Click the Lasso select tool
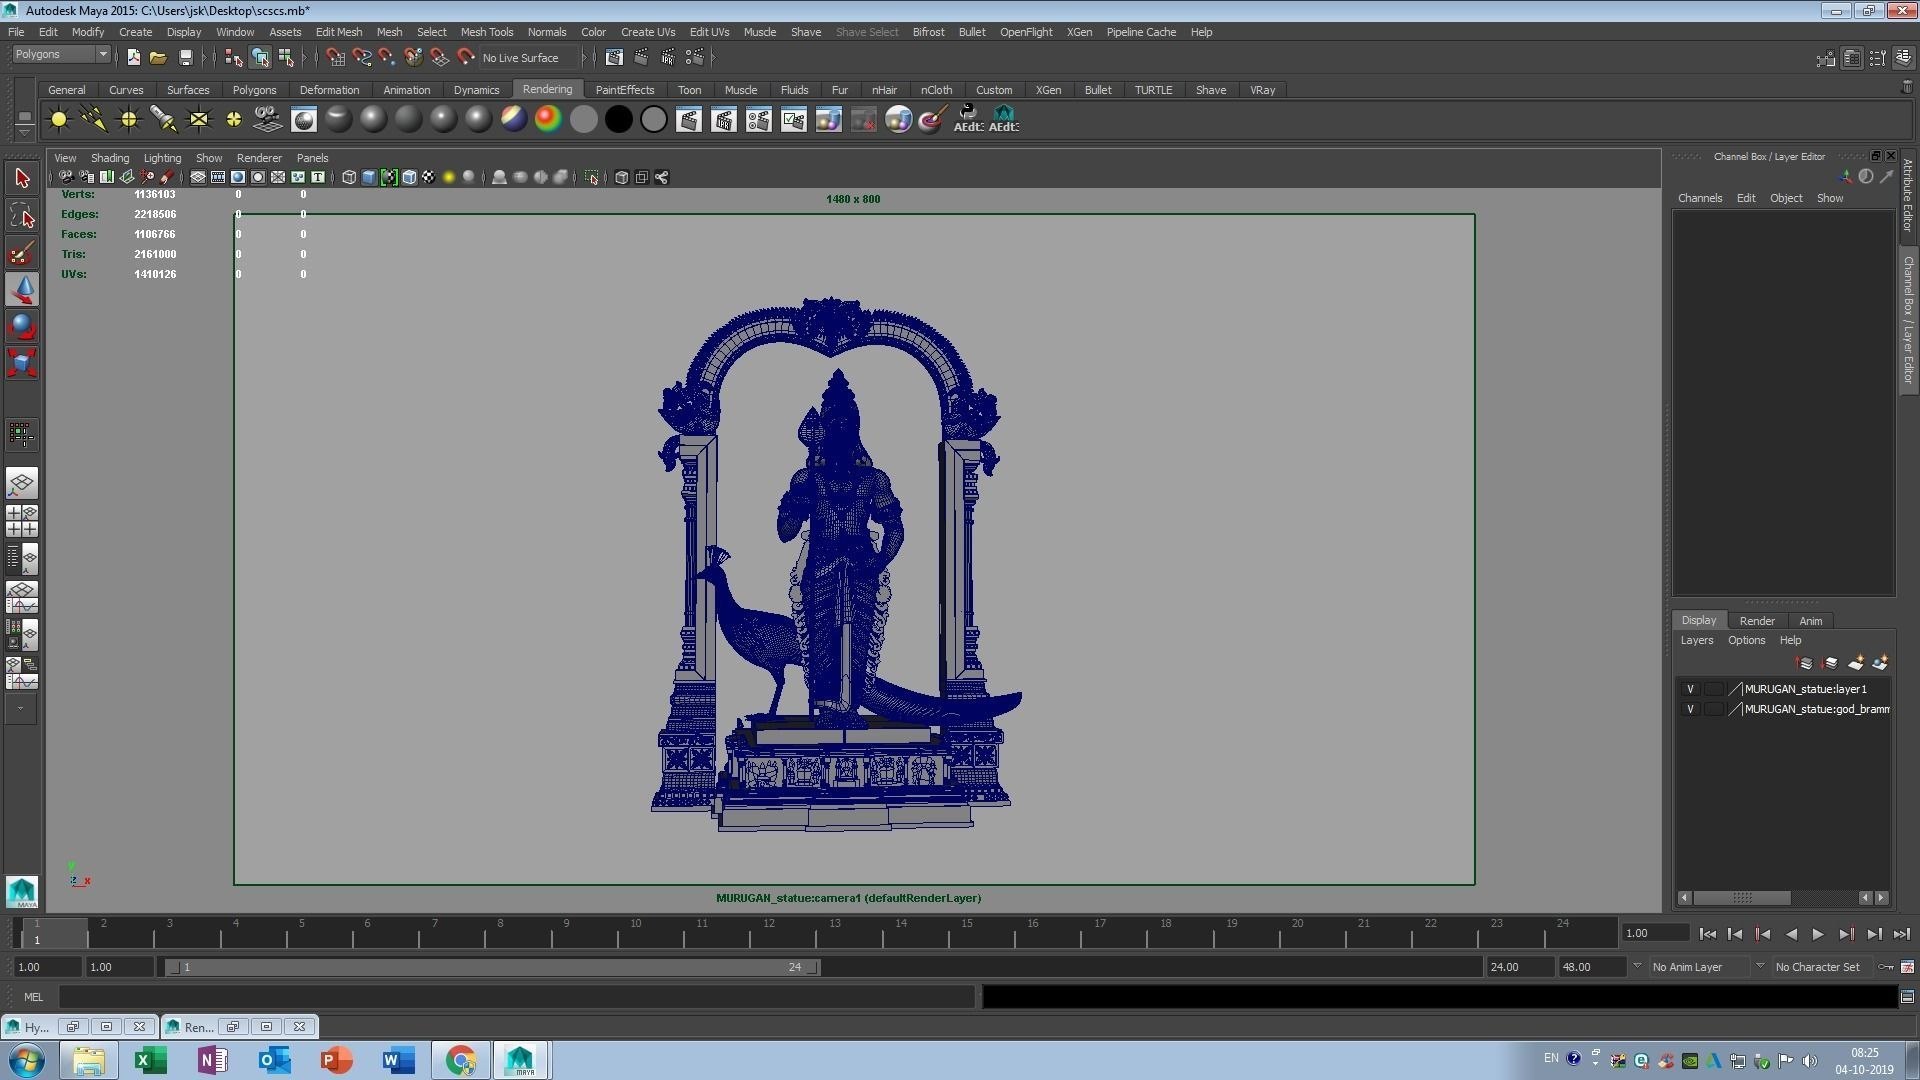The width and height of the screenshot is (1920, 1080). (22, 215)
